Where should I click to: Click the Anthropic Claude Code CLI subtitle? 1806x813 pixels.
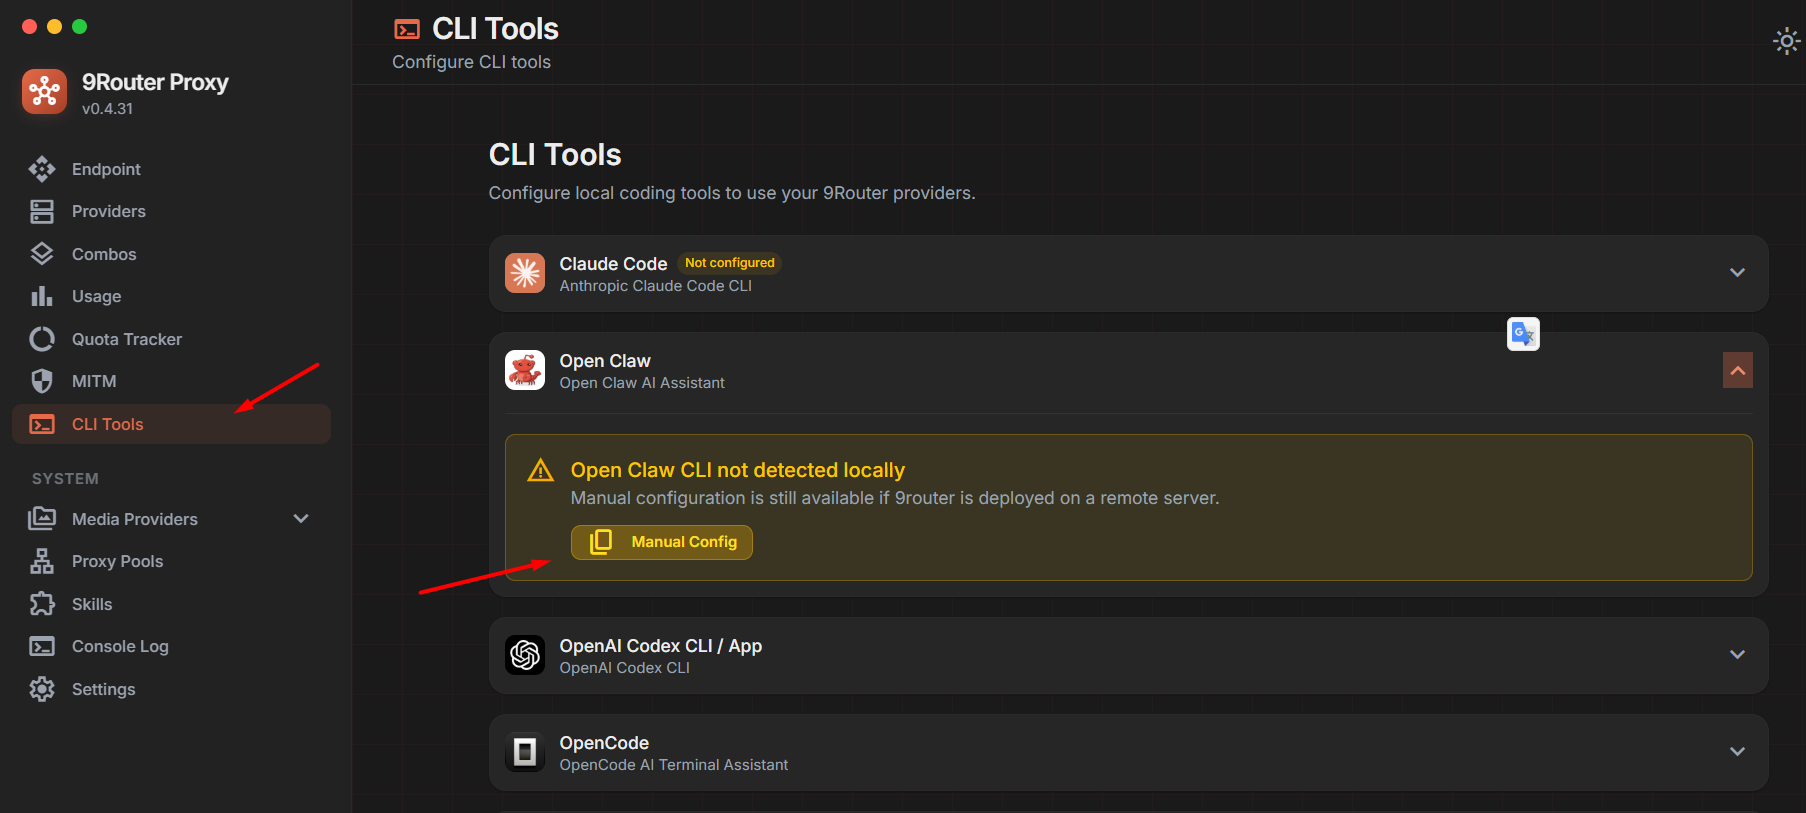pyautogui.click(x=656, y=286)
